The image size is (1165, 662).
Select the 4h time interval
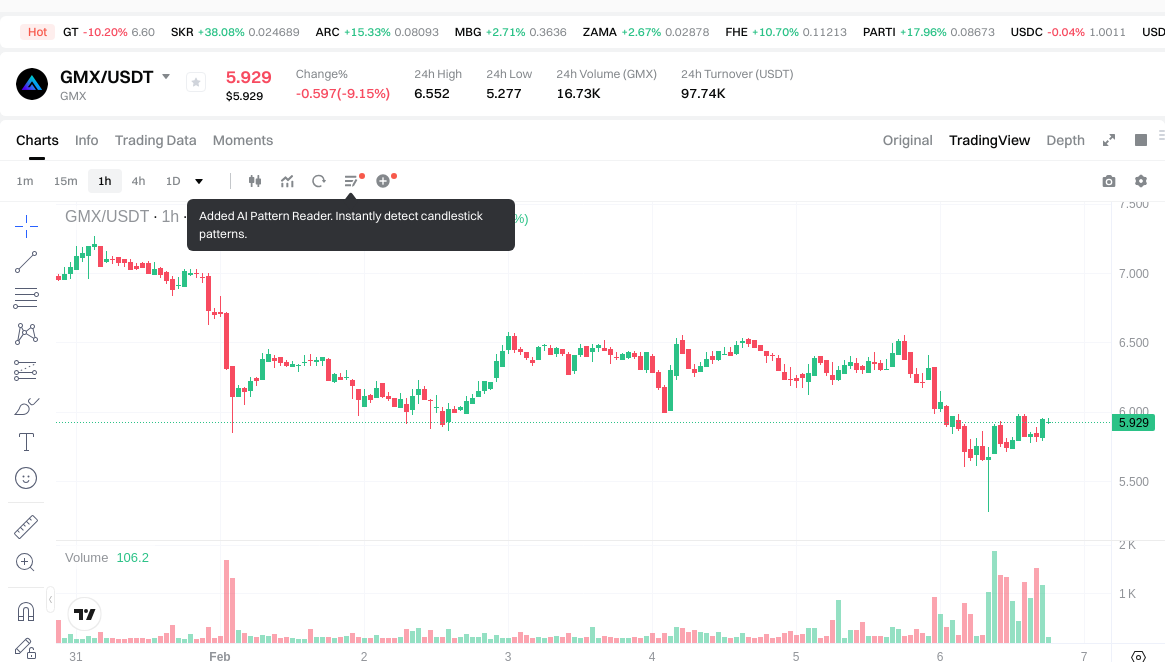(138, 181)
